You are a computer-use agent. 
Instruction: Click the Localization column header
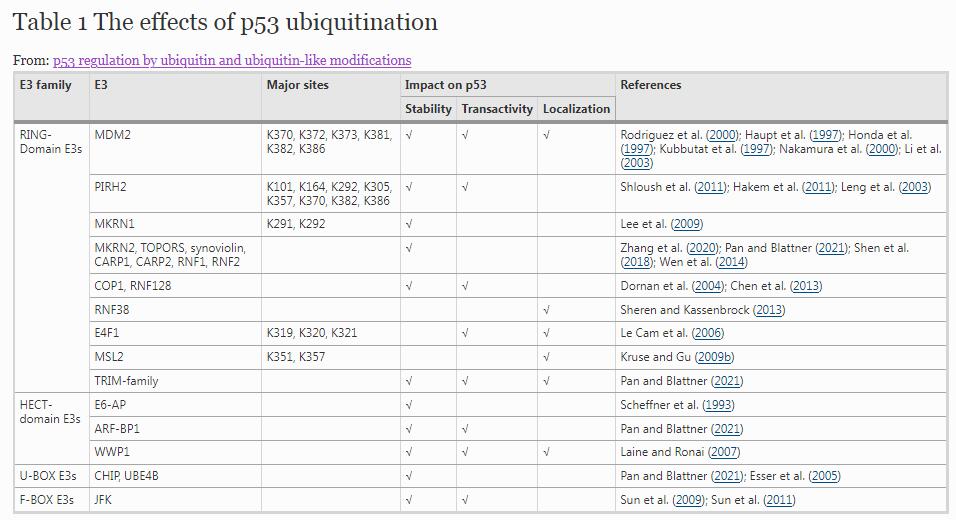576,109
